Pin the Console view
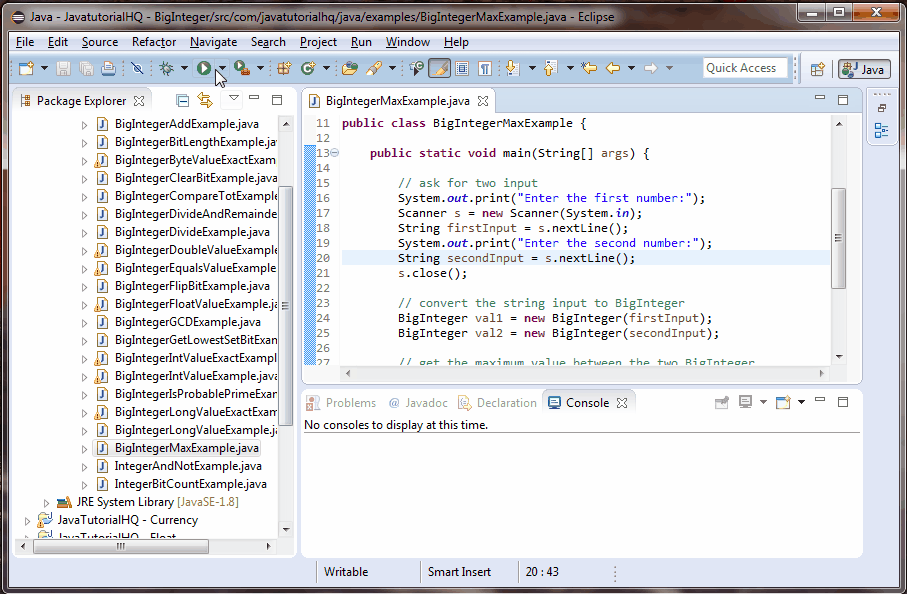Screen dimensions: 907x594 tap(722, 400)
